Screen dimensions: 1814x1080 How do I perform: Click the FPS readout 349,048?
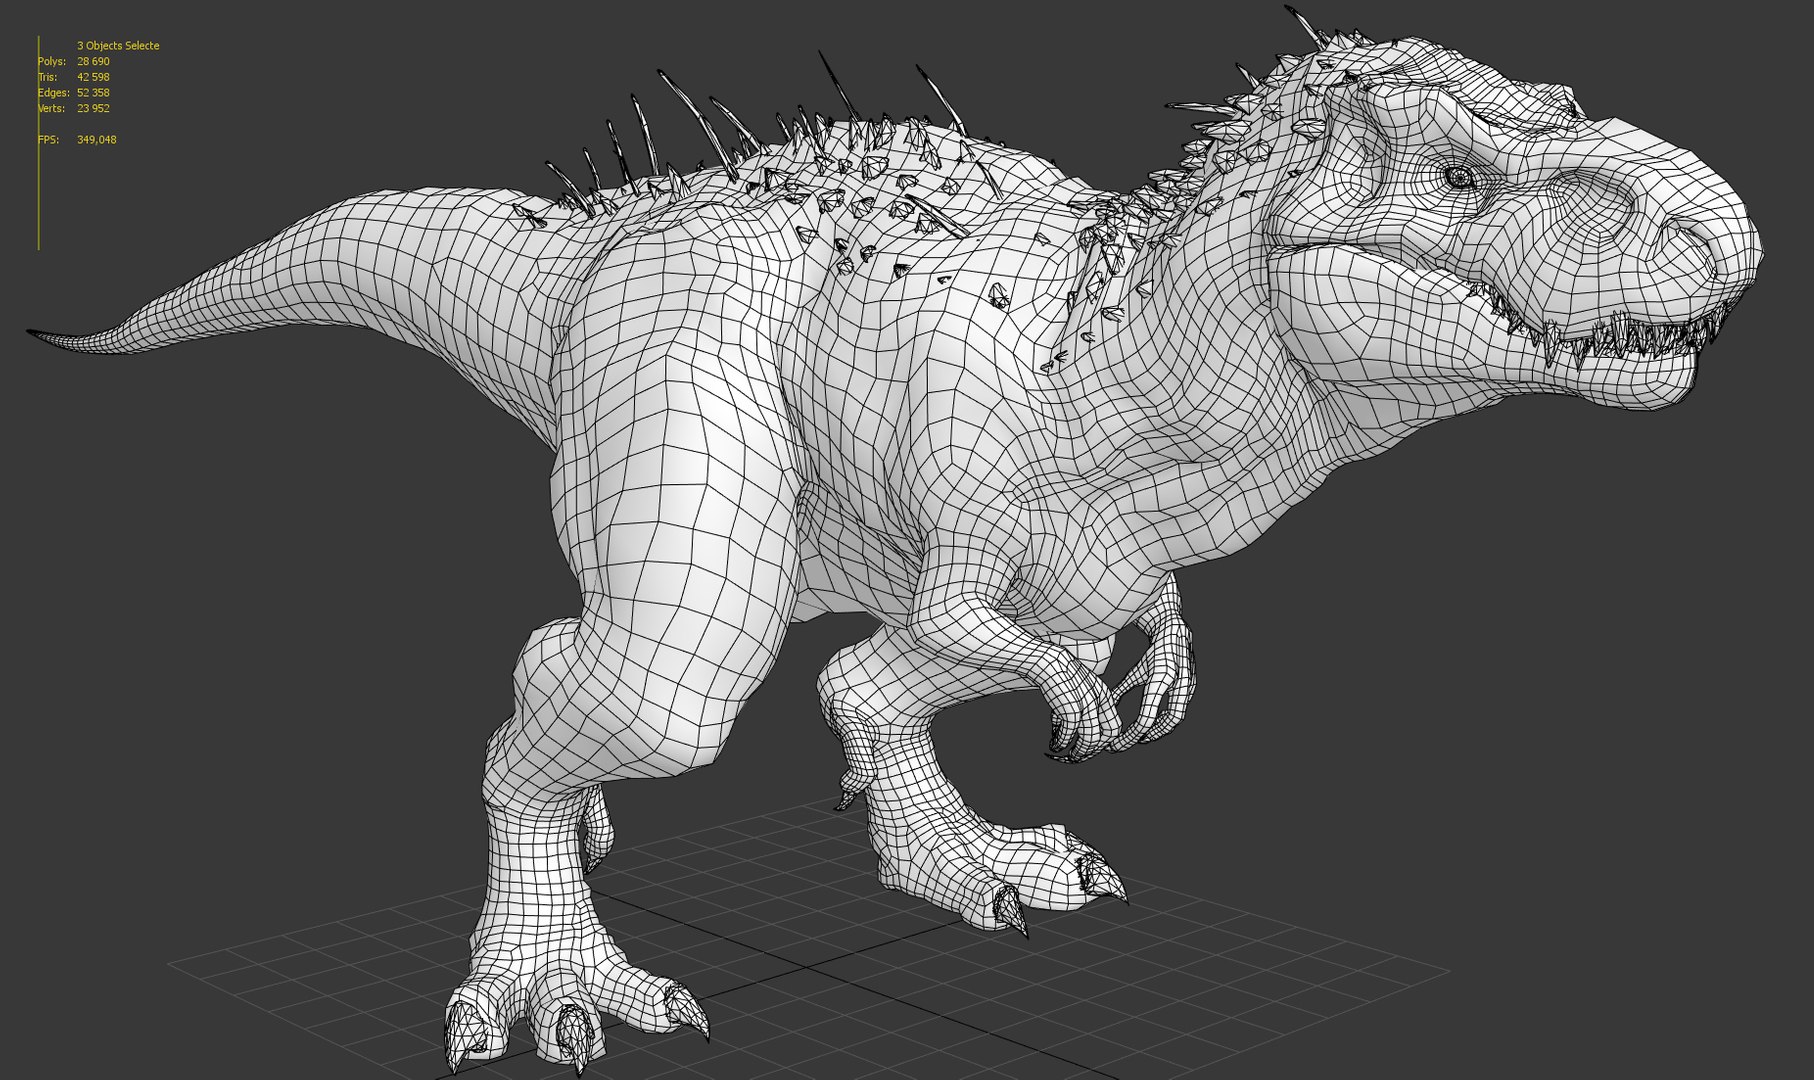(x=97, y=140)
